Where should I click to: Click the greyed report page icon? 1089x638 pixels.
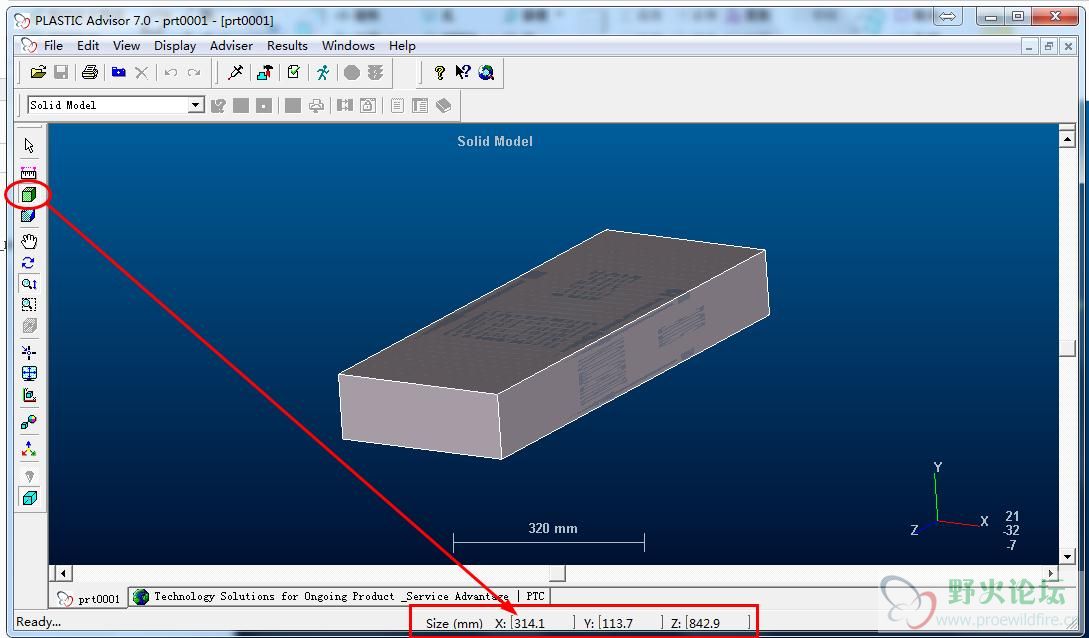click(x=397, y=106)
